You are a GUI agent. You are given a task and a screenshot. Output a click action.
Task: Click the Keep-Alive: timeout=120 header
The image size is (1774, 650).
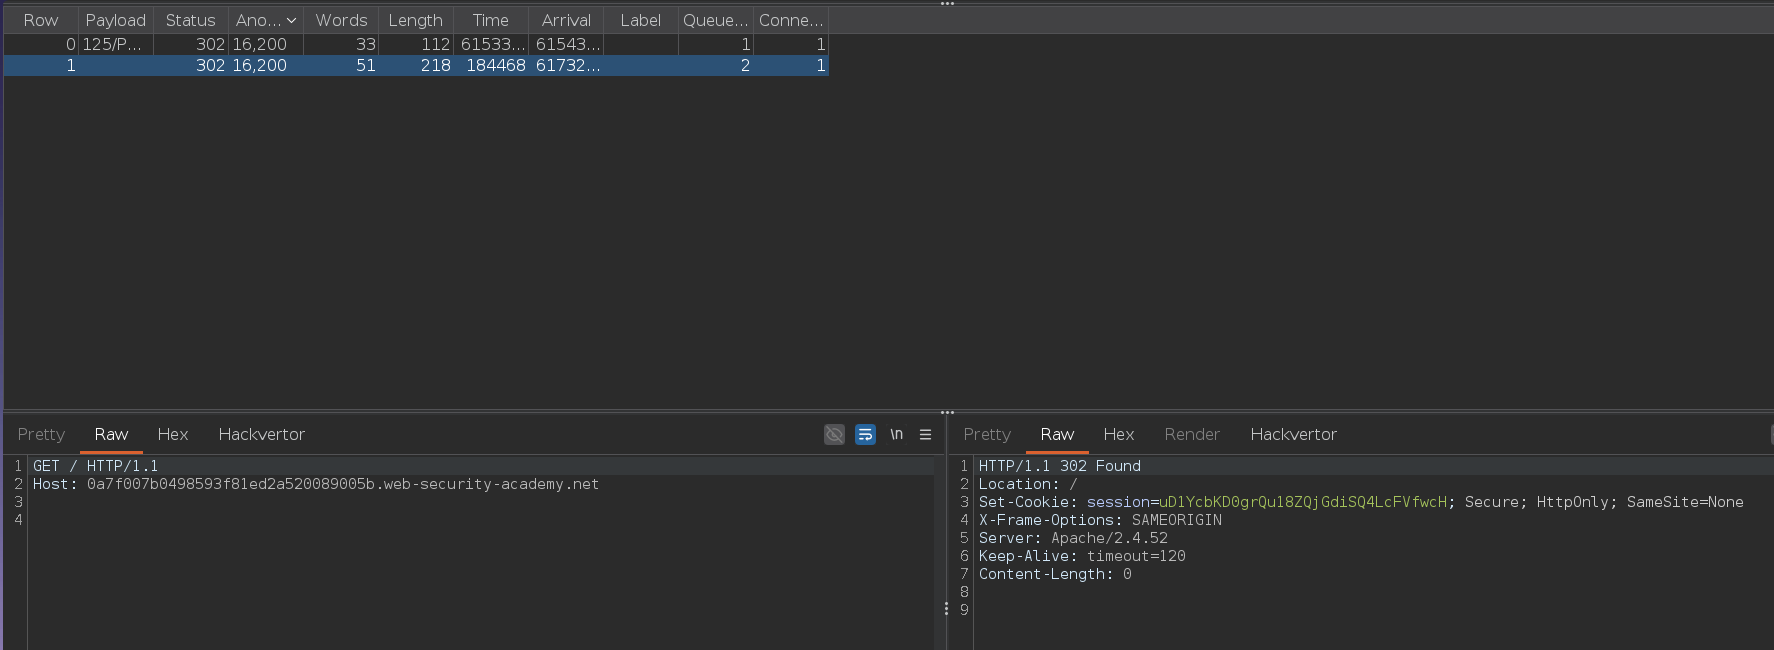(x=1082, y=556)
